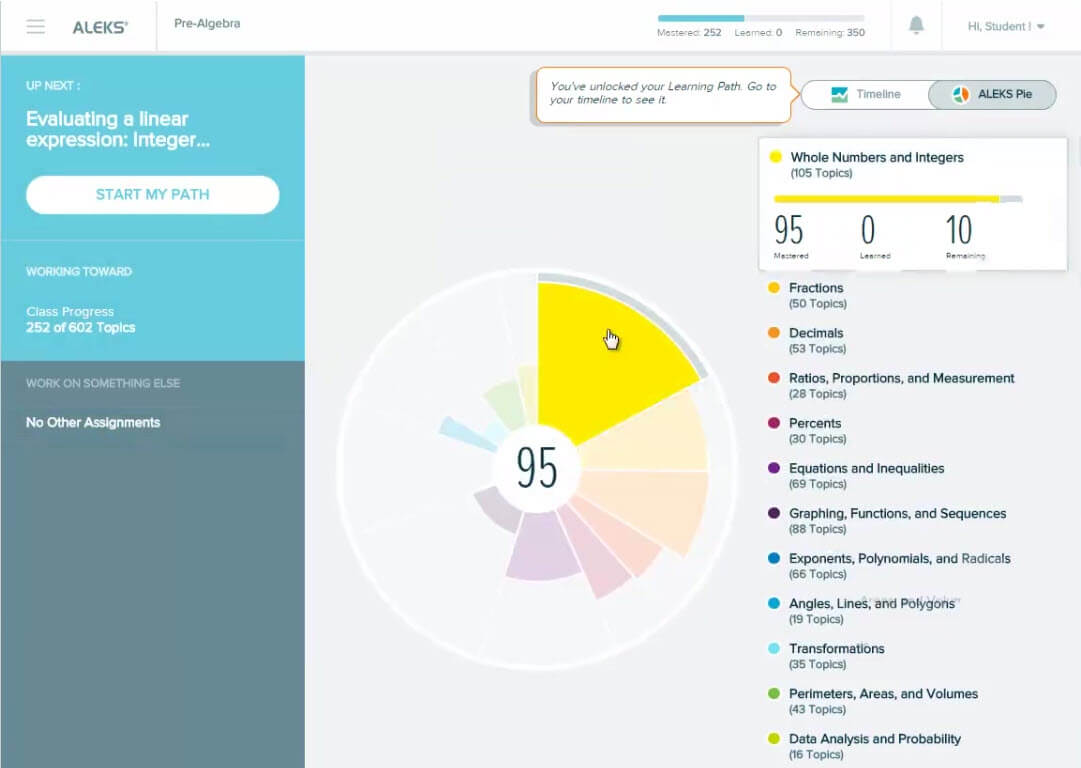
Task: Click the ALEKS logo
Action: tap(100, 27)
